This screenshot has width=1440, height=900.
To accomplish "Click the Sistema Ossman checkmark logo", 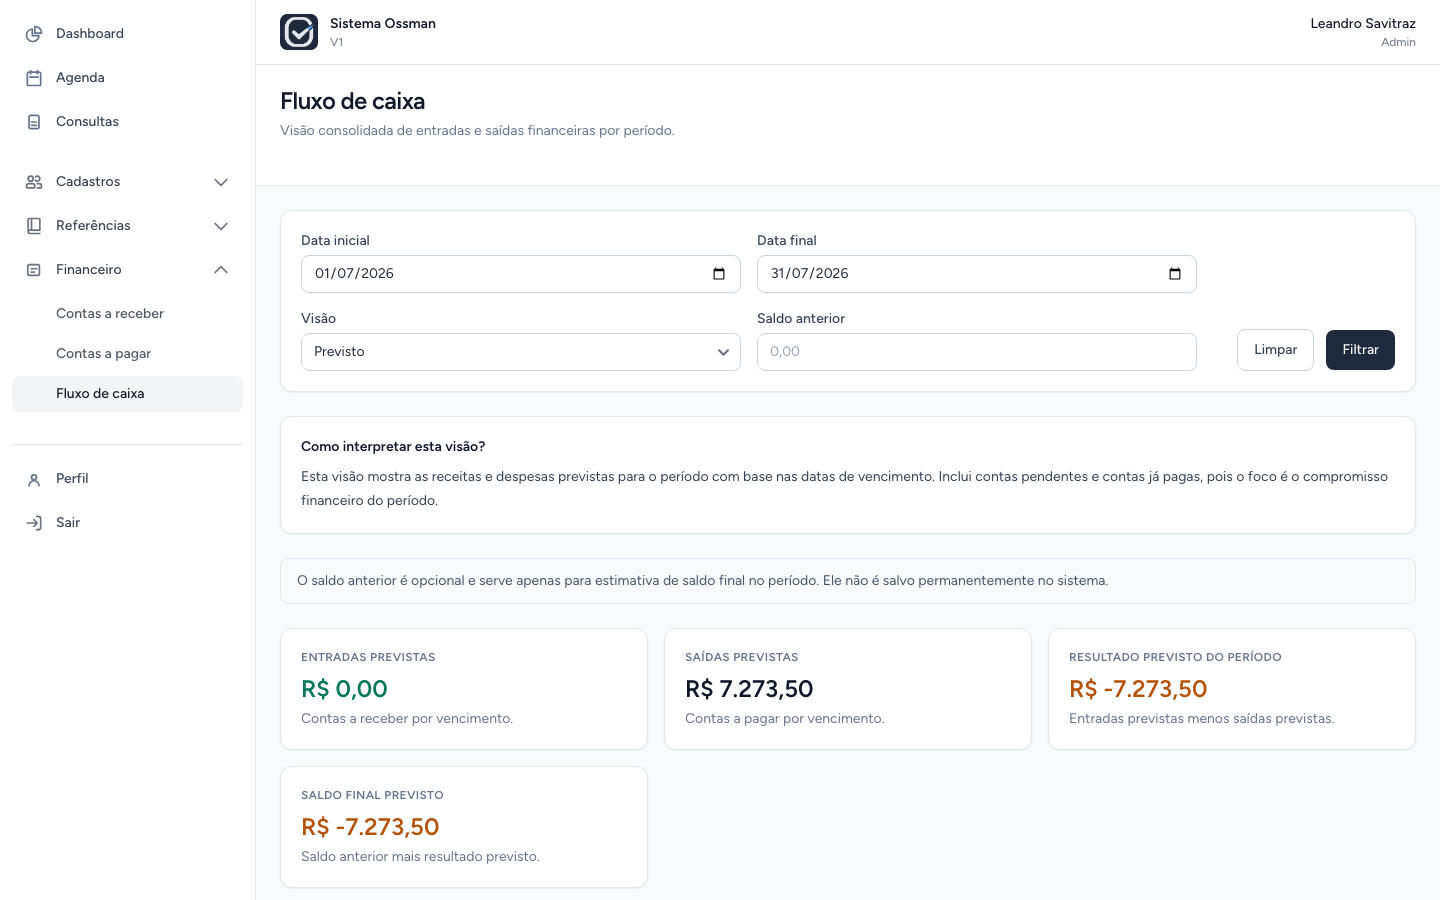I will point(299,32).
